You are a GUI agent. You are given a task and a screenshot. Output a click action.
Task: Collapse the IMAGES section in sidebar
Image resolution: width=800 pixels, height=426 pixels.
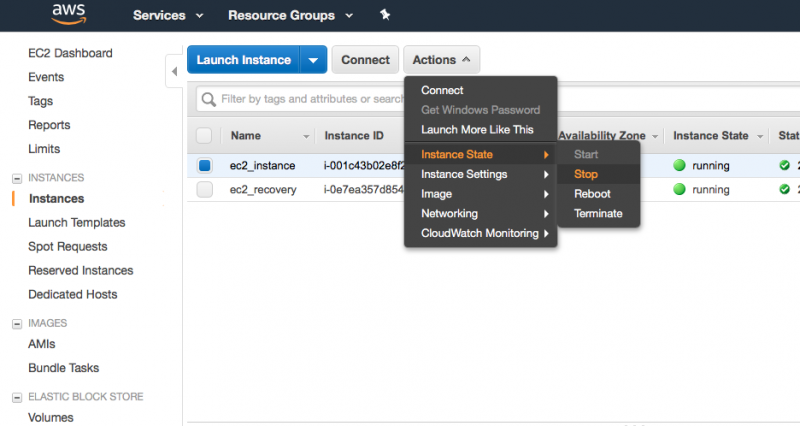pyautogui.click(x=17, y=324)
